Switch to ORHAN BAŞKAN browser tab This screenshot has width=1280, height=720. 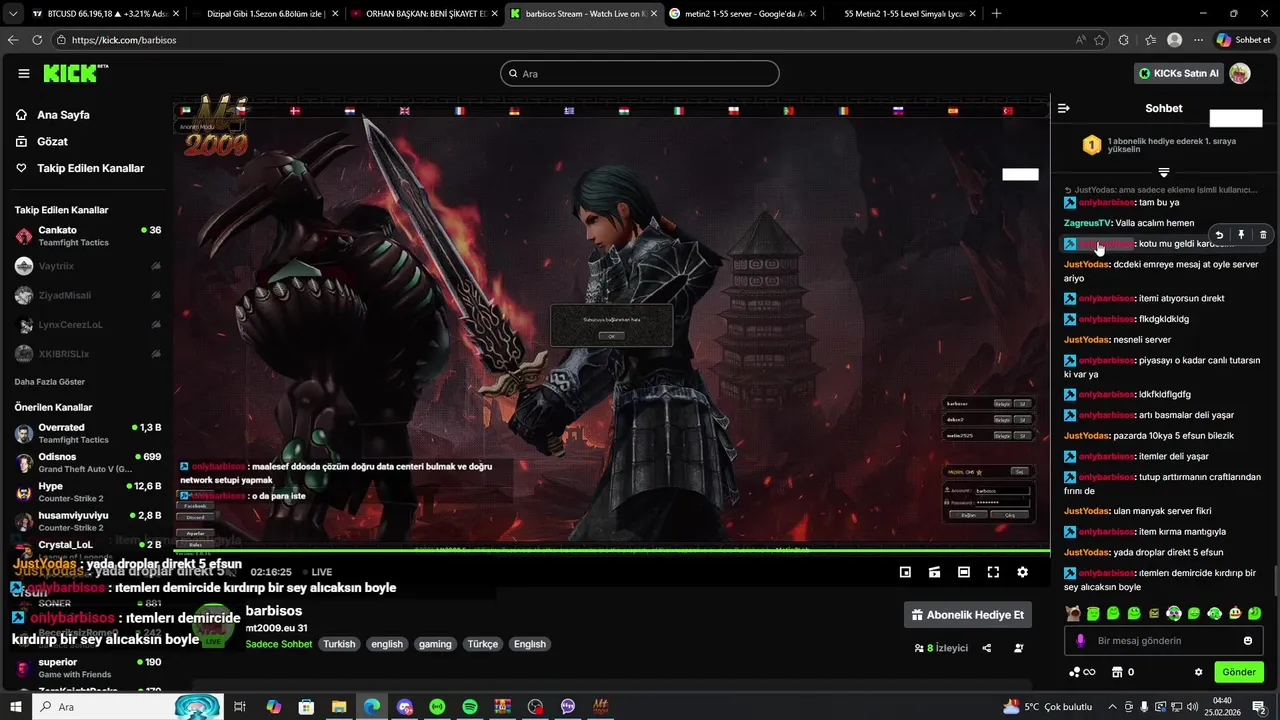pos(423,14)
